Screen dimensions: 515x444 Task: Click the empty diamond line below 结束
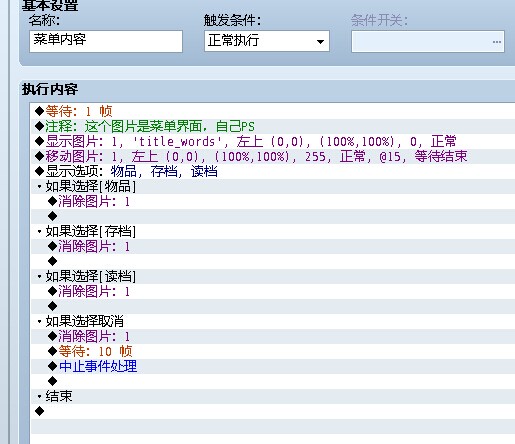pos(273,411)
